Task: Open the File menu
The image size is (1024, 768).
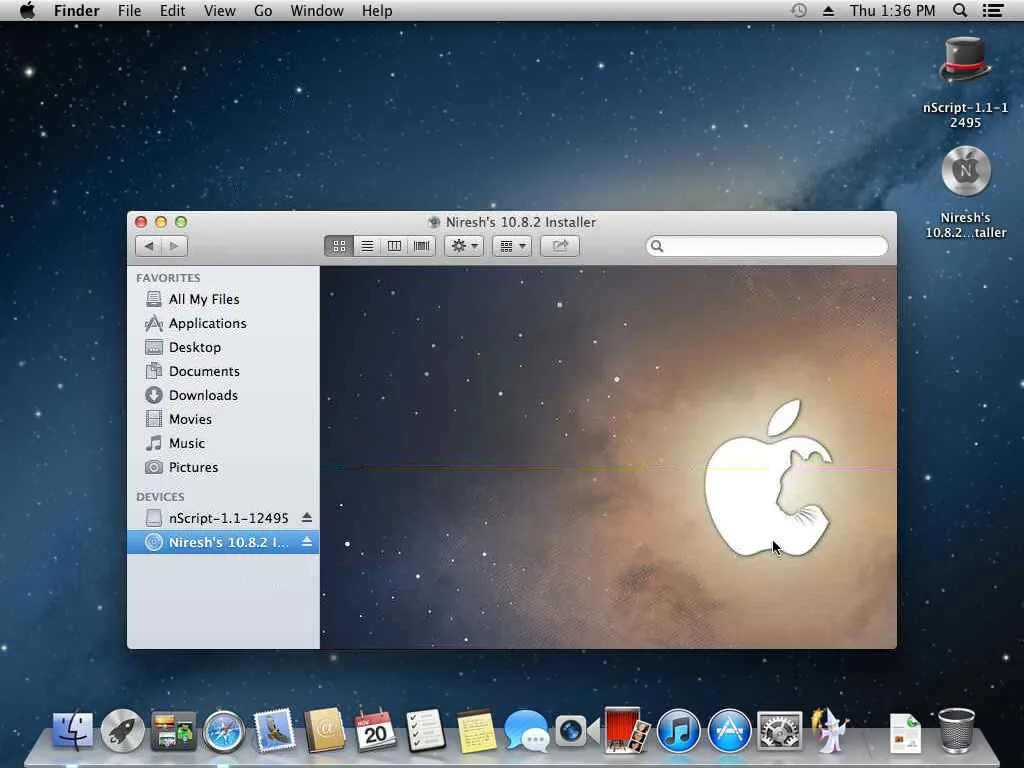Action: pyautogui.click(x=129, y=10)
